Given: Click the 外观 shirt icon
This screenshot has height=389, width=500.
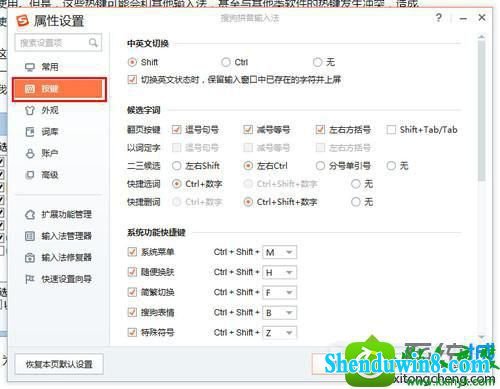Looking at the screenshot, I should pyautogui.click(x=30, y=110).
